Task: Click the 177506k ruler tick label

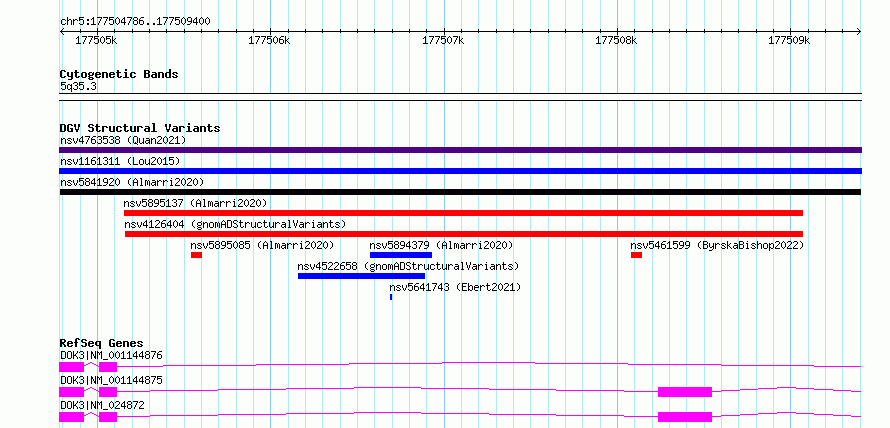Action: [x=269, y=41]
